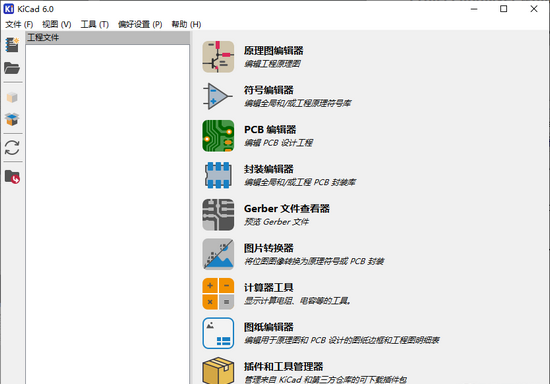Click the description 预览 Gerber 文件
The width and height of the screenshot is (550, 384).
pos(276,222)
